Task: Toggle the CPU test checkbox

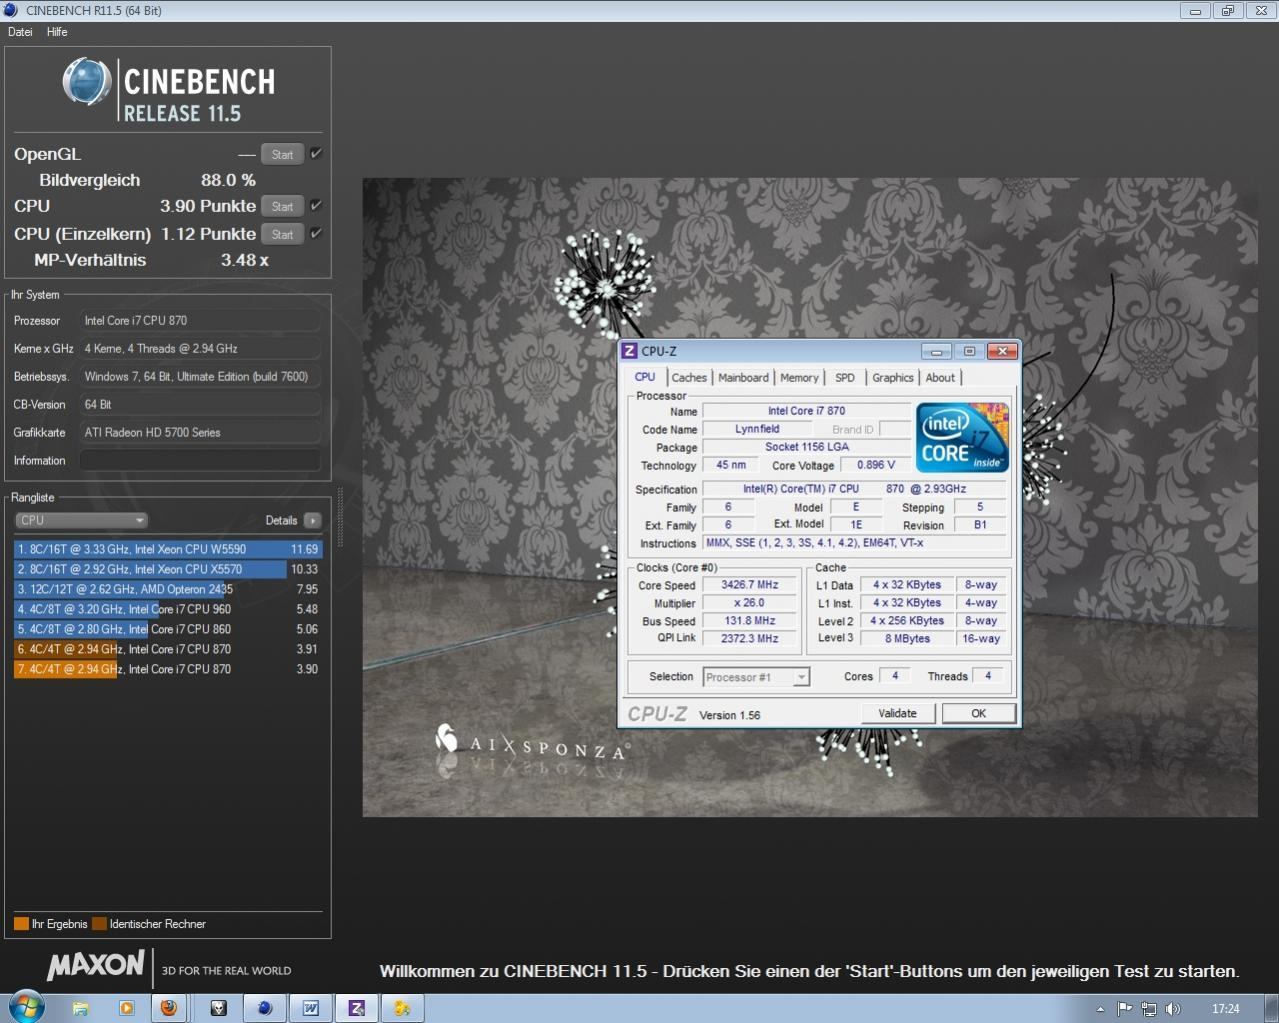Action: [x=316, y=205]
